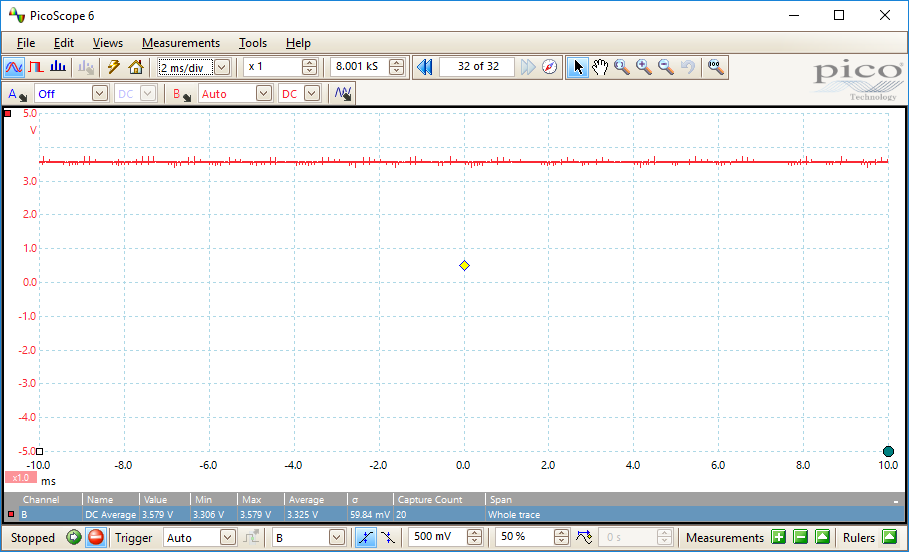
Task: Click the Min value 3.306 V
Action: [208, 514]
